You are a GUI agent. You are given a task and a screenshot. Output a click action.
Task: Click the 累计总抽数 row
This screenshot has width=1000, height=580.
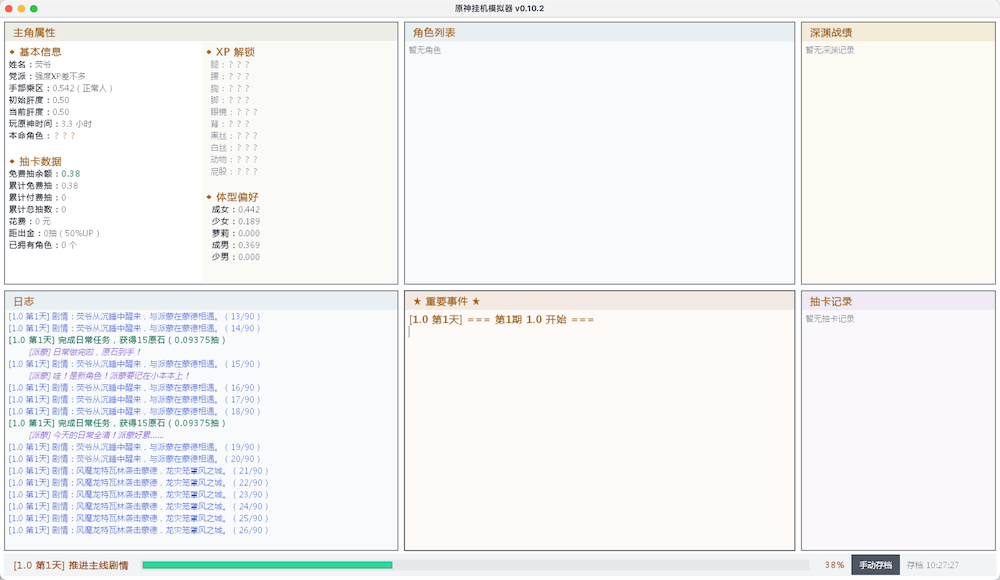[x=38, y=209]
